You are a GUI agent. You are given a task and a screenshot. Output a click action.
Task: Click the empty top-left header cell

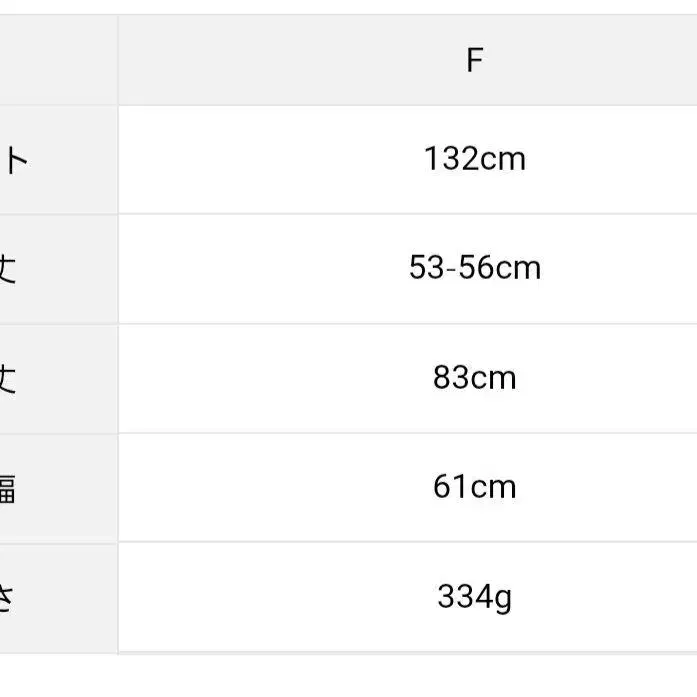(58, 61)
